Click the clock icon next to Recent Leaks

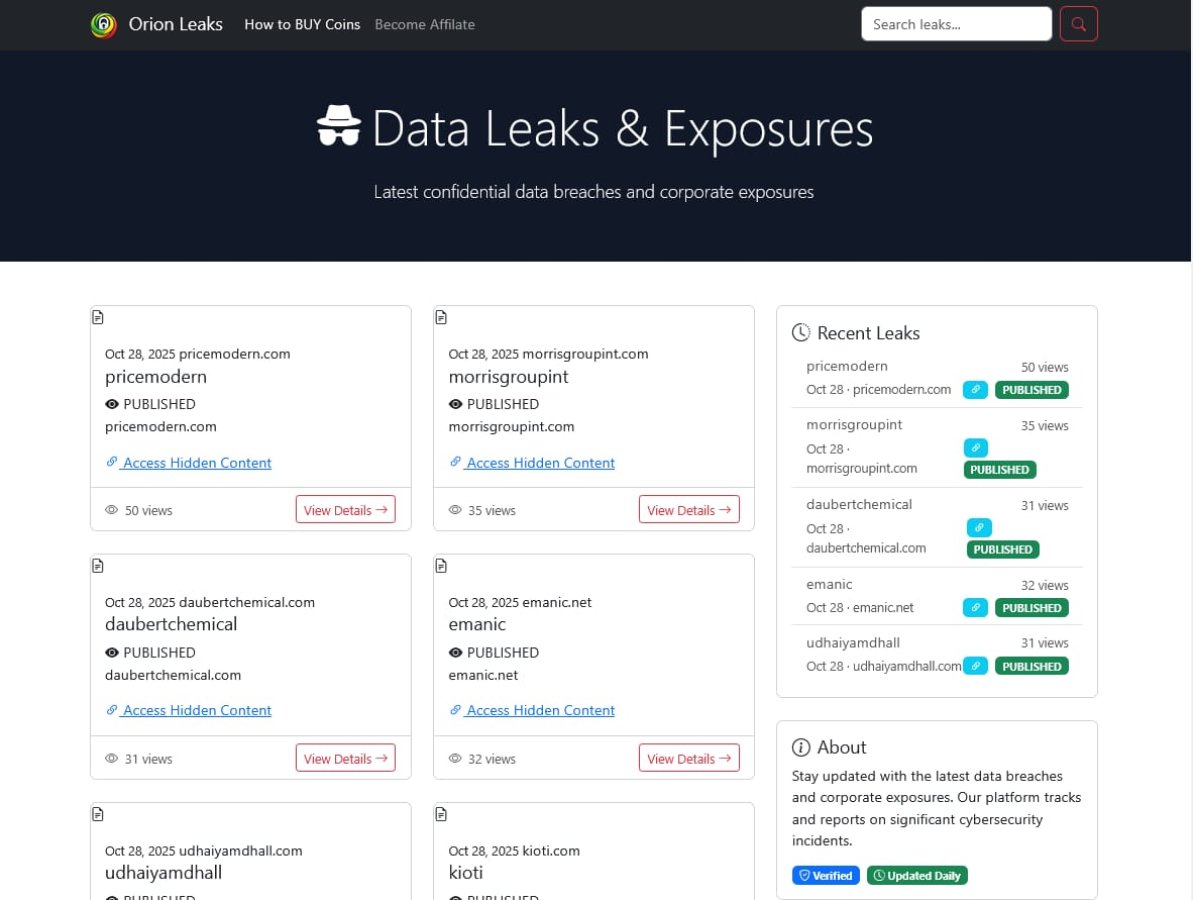(x=802, y=332)
